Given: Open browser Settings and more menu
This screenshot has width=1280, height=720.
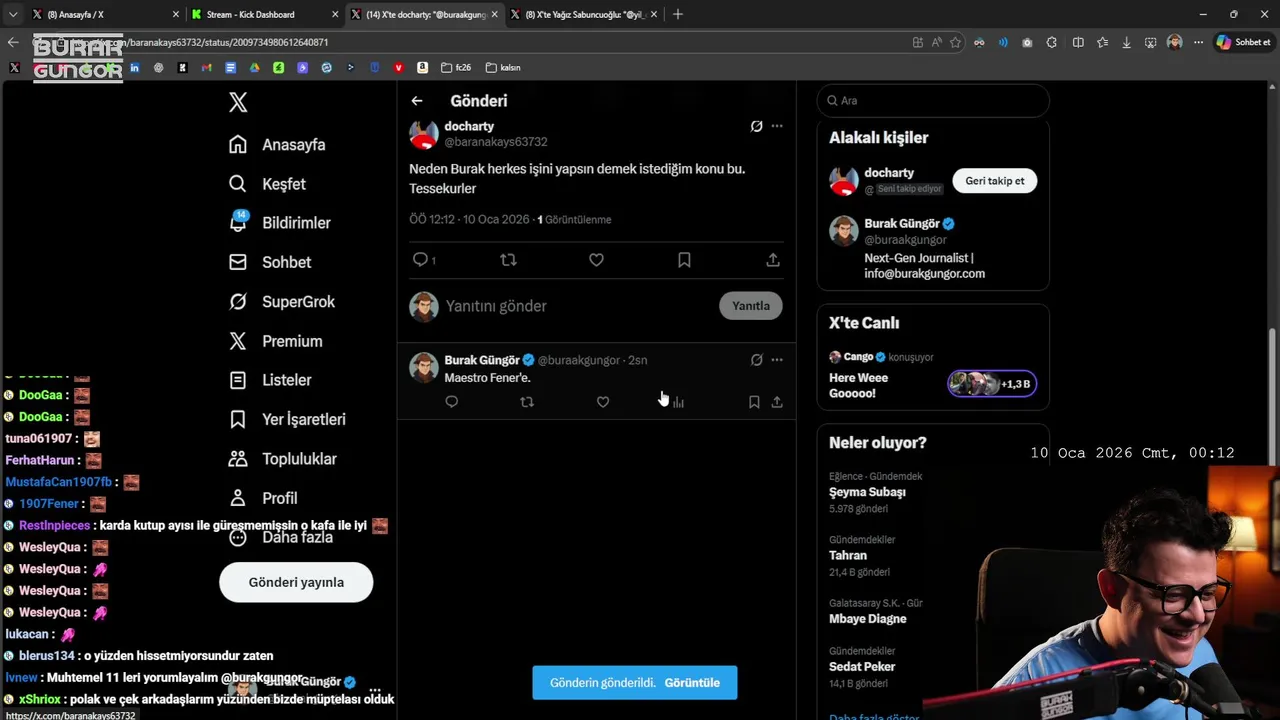Looking at the screenshot, I should click(1198, 42).
